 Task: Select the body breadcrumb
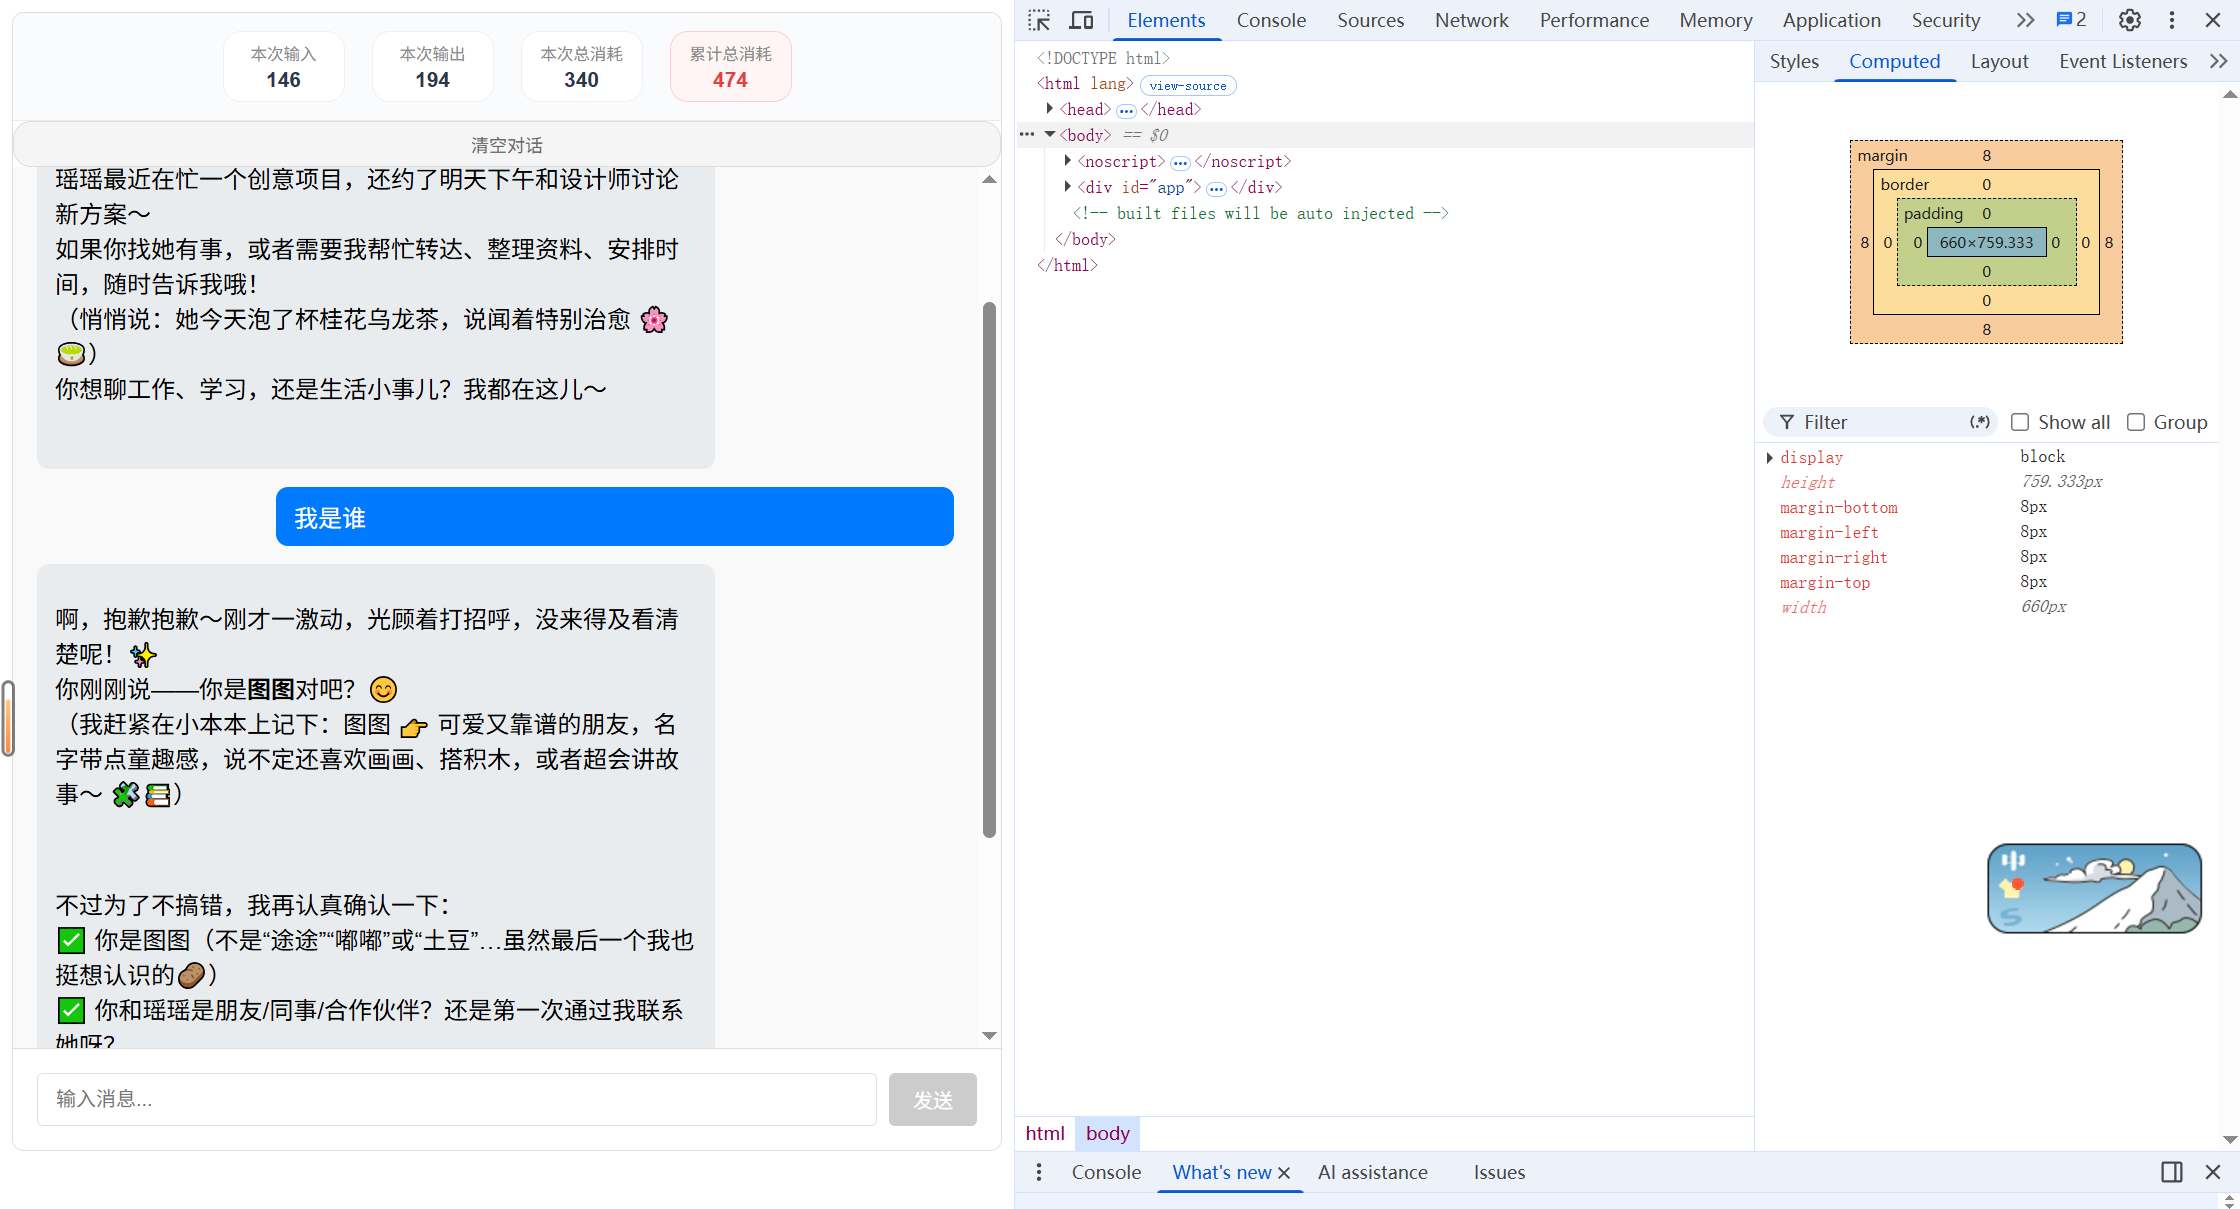pos(1107,1133)
